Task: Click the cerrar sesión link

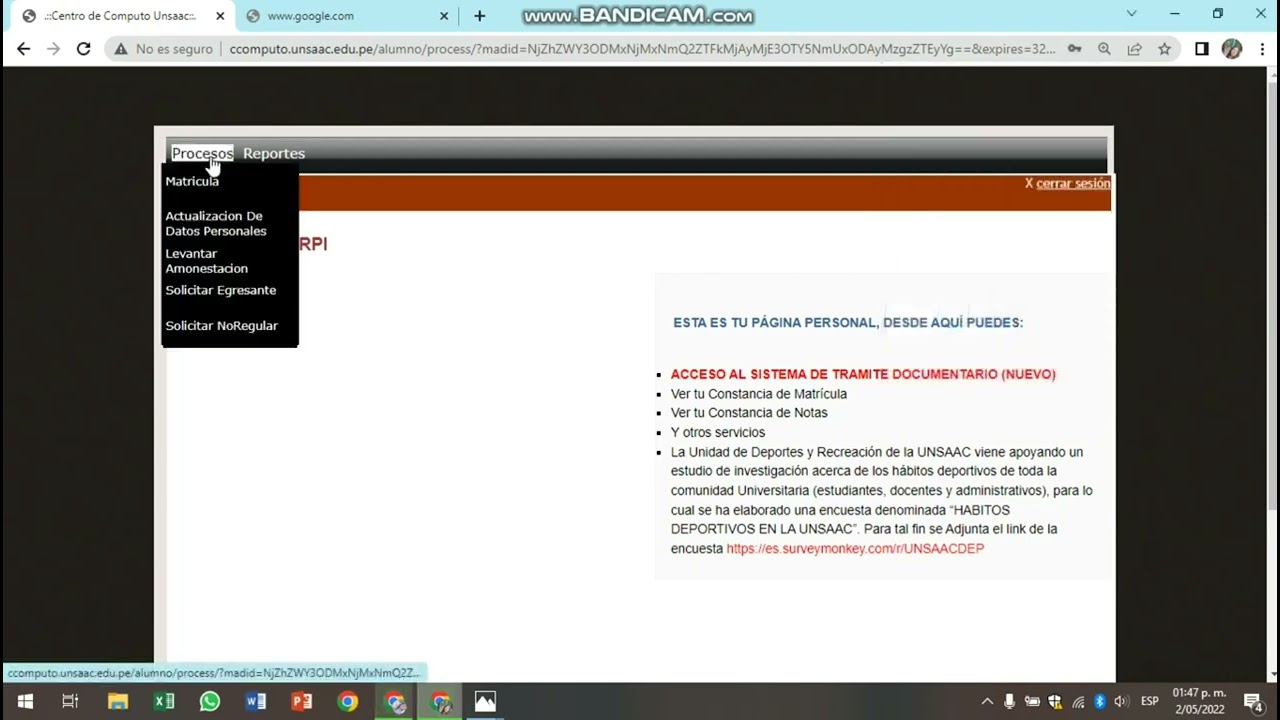Action: coord(1073,183)
